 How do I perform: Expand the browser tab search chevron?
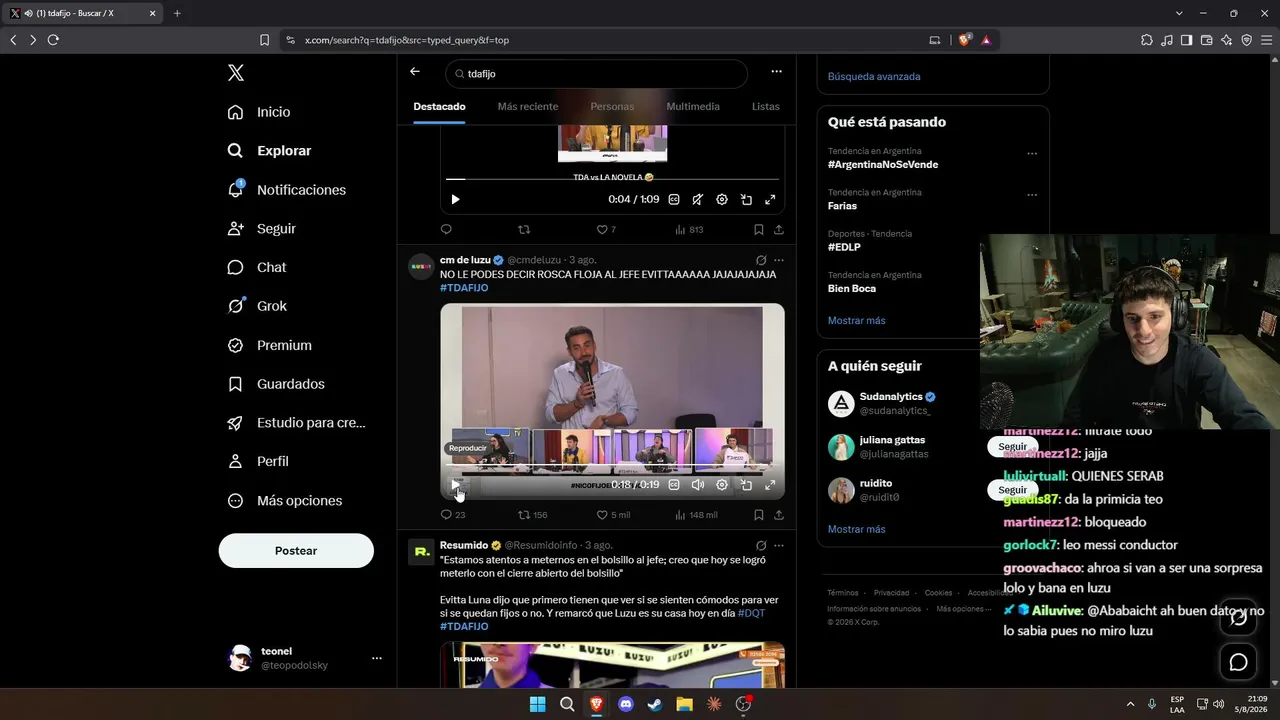(1179, 13)
